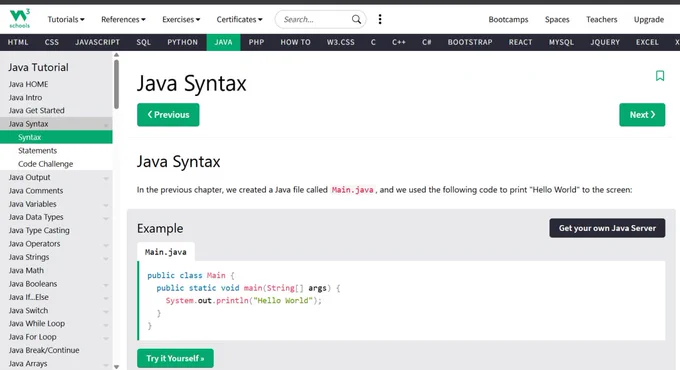Collapse the Java Syntax sidebar section arrow

tap(106, 125)
